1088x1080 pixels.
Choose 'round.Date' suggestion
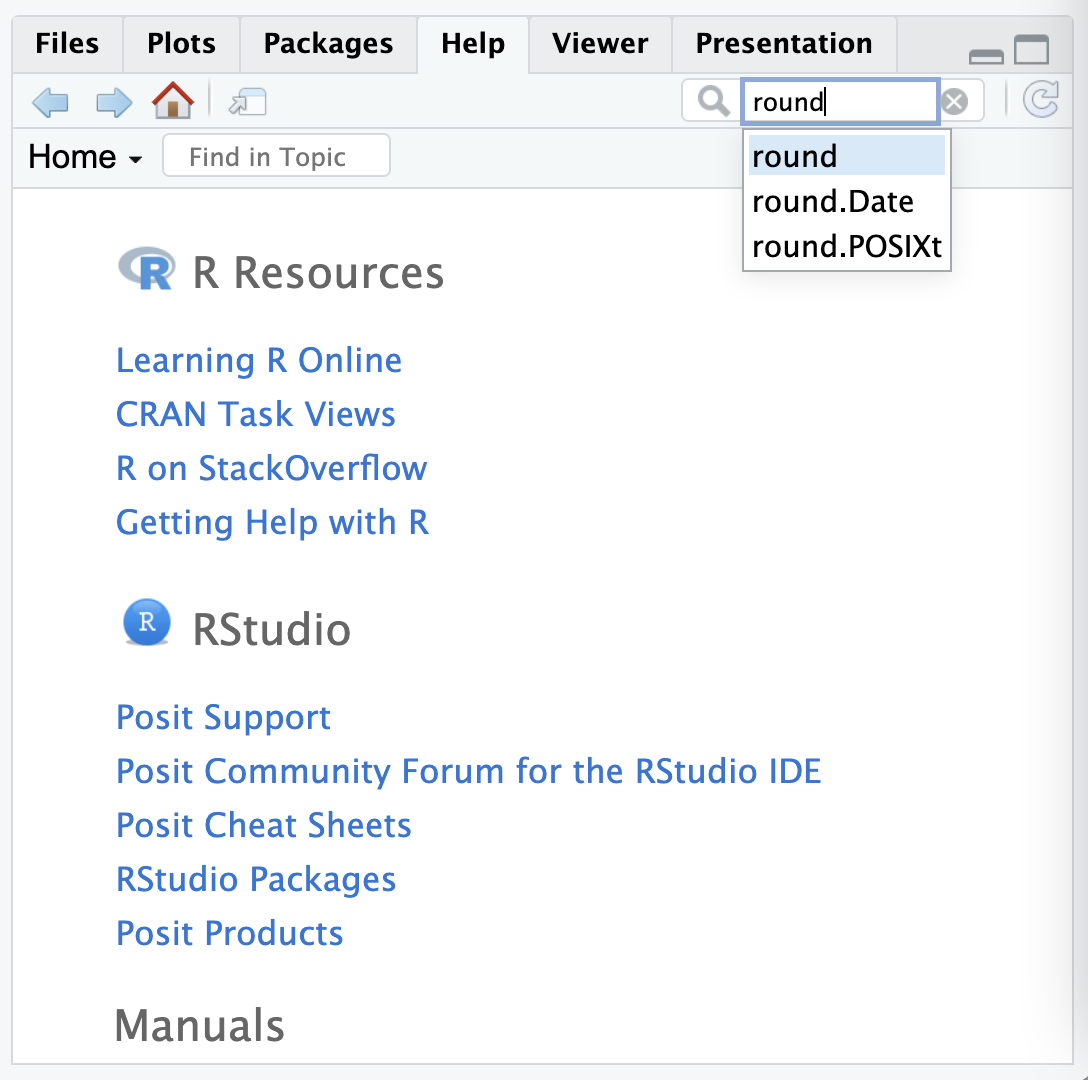[847, 201]
